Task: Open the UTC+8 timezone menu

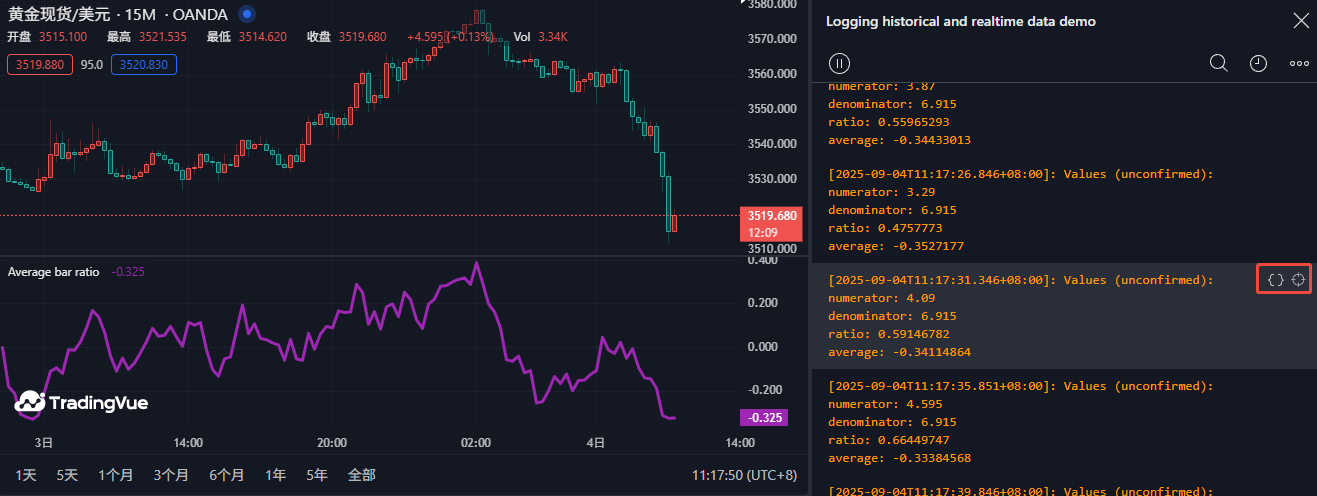Action: click(x=744, y=475)
